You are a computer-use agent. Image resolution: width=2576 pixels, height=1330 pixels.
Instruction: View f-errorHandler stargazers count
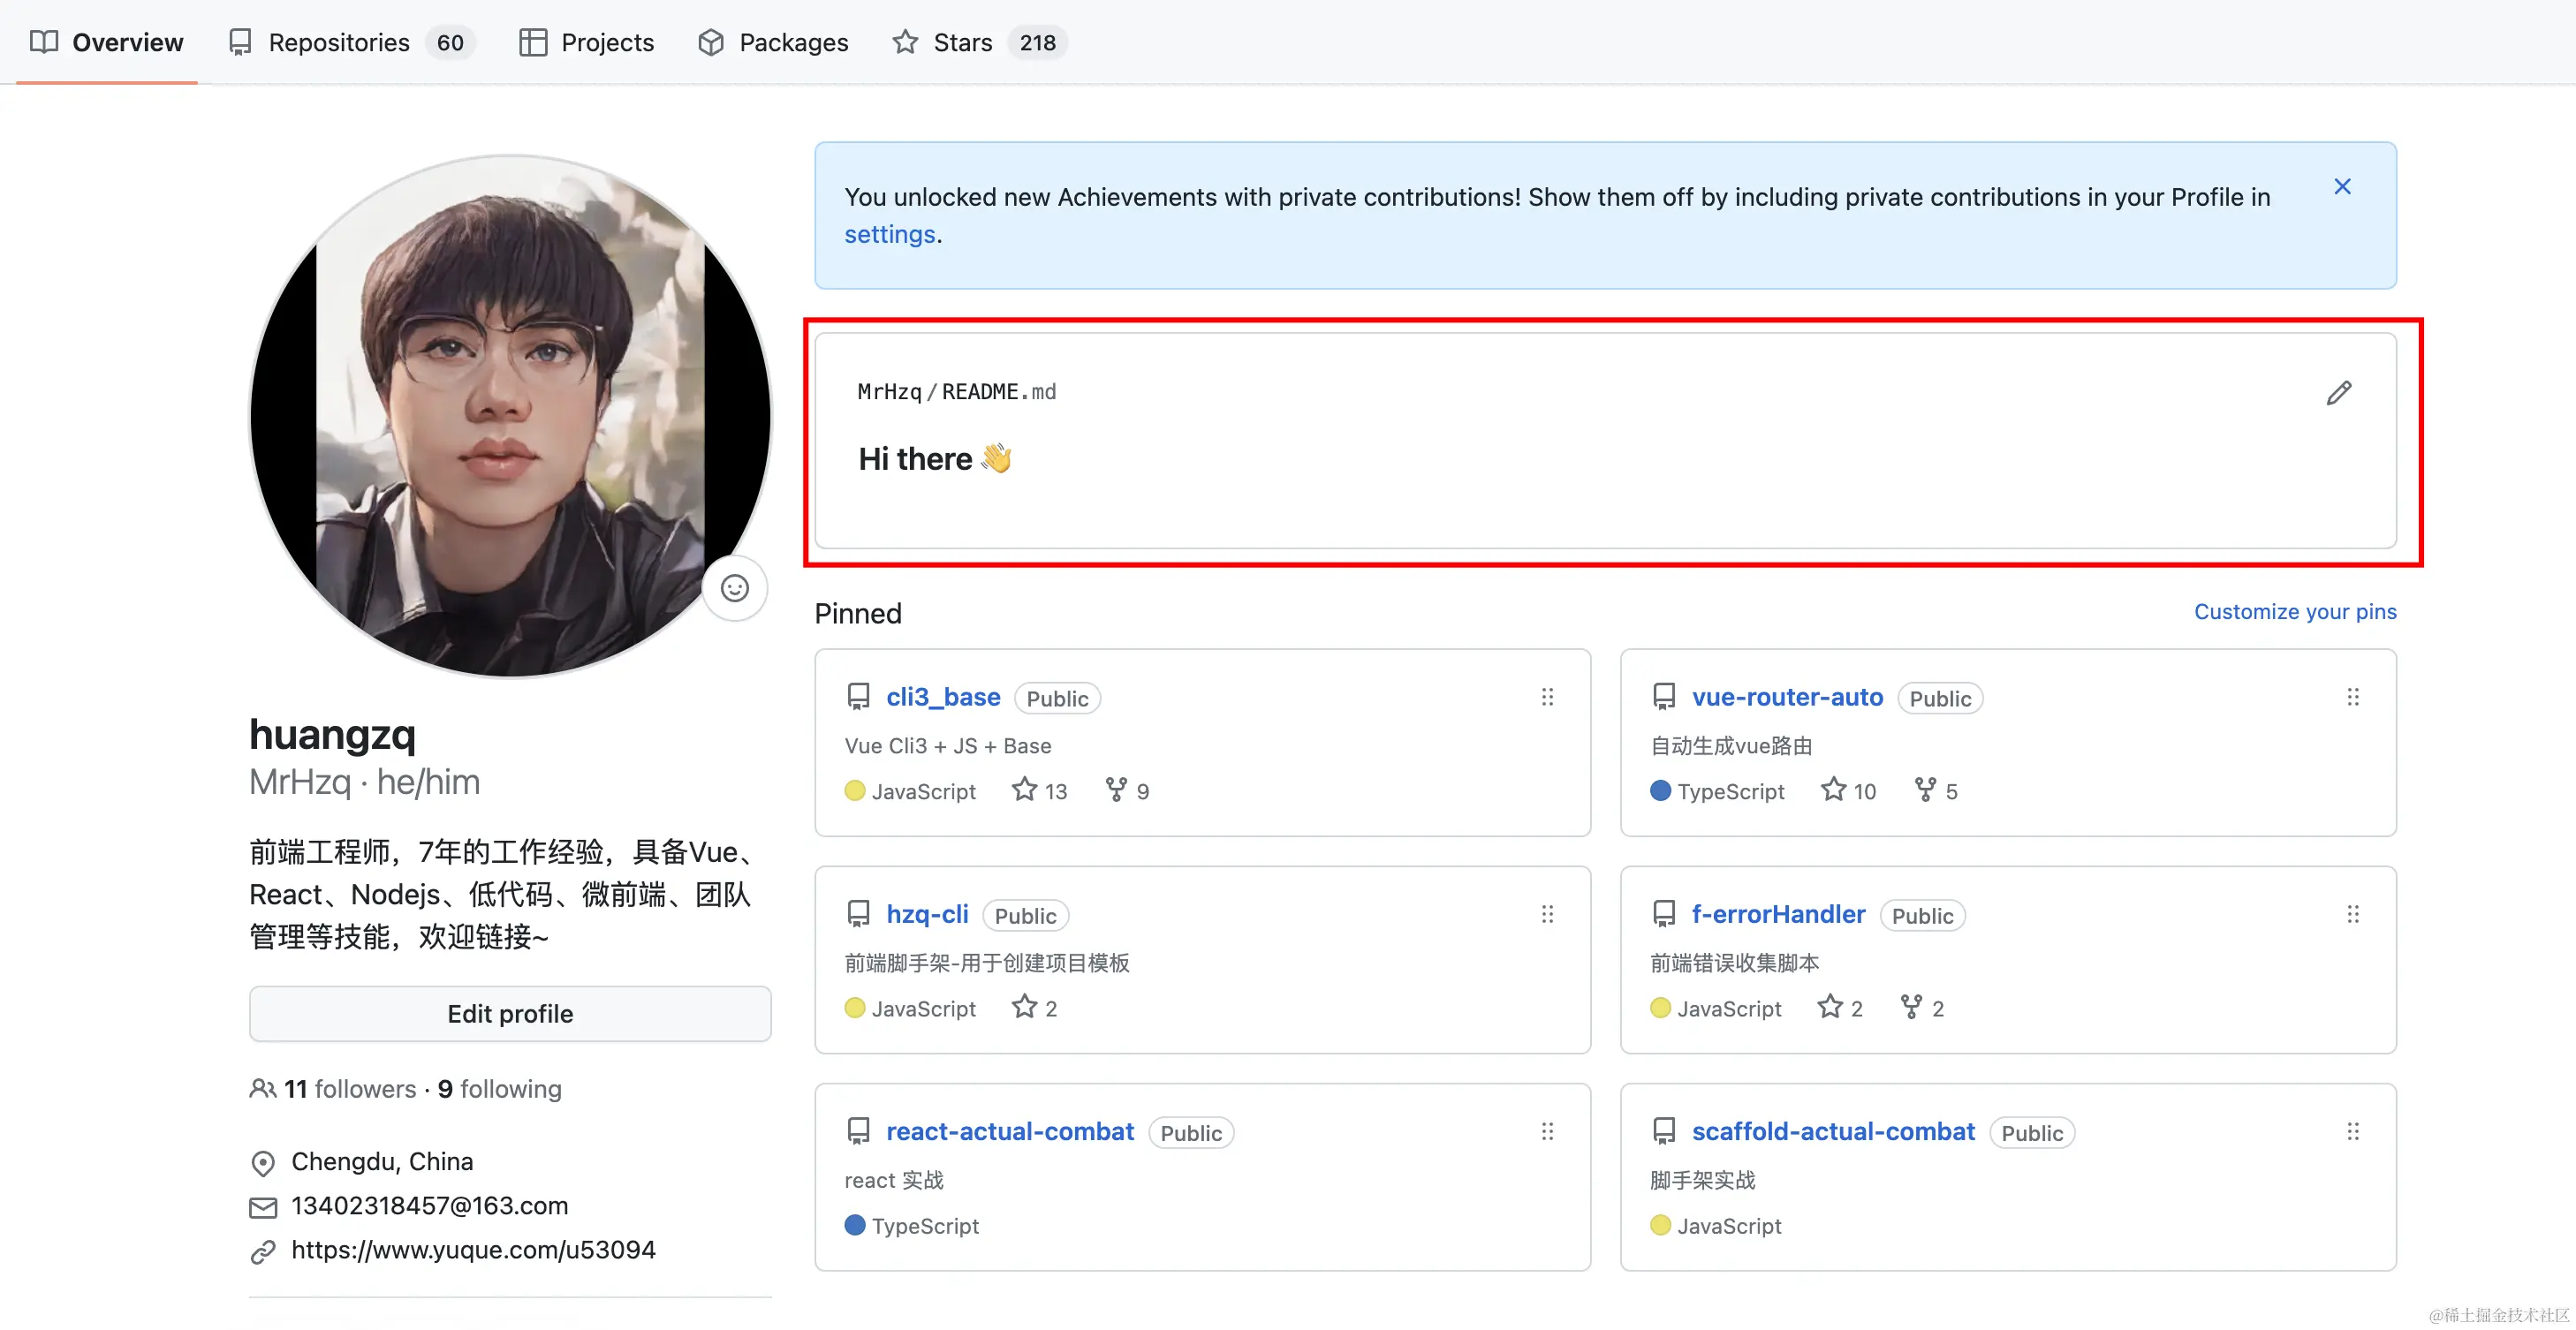pyautogui.click(x=1840, y=1008)
